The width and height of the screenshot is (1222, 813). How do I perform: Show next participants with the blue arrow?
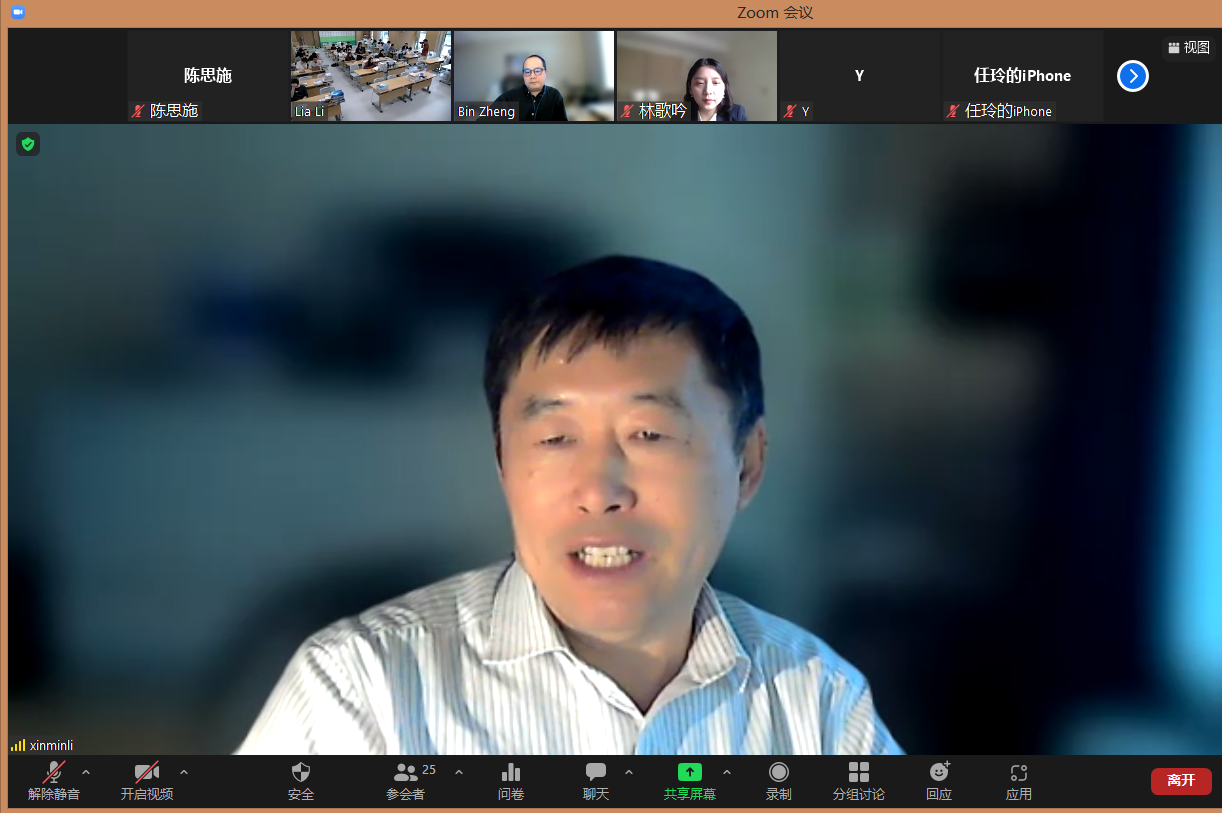[x=1132, y=76]
